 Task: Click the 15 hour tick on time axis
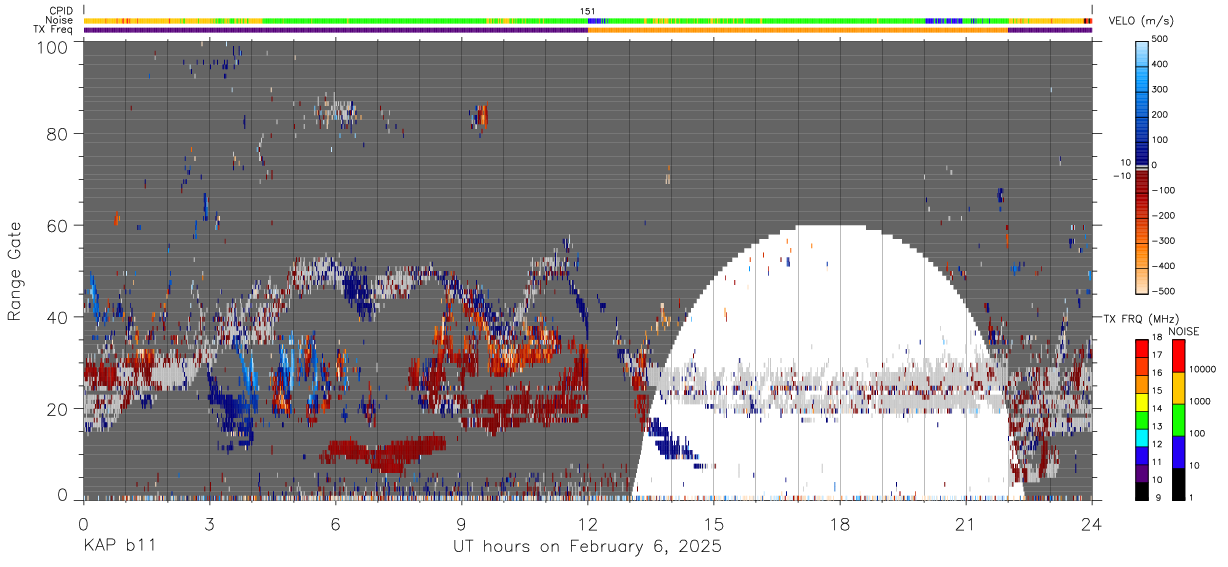[714, 524]
